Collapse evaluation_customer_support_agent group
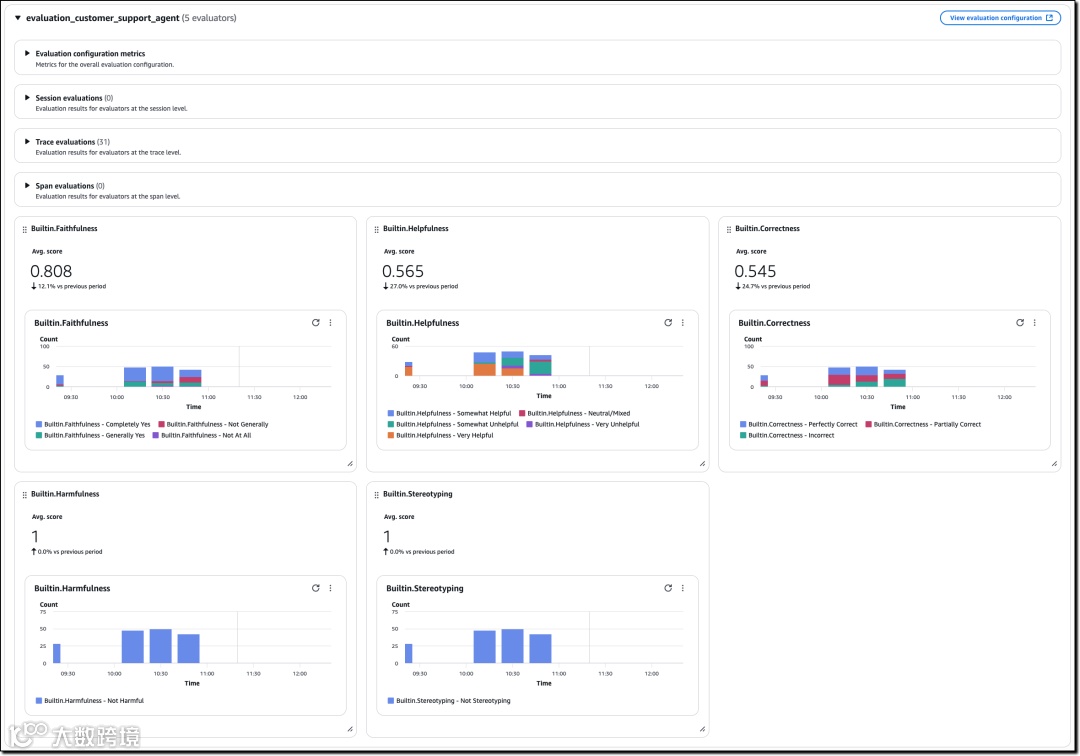Screen dimensions: 1080x756 (18, 18)
